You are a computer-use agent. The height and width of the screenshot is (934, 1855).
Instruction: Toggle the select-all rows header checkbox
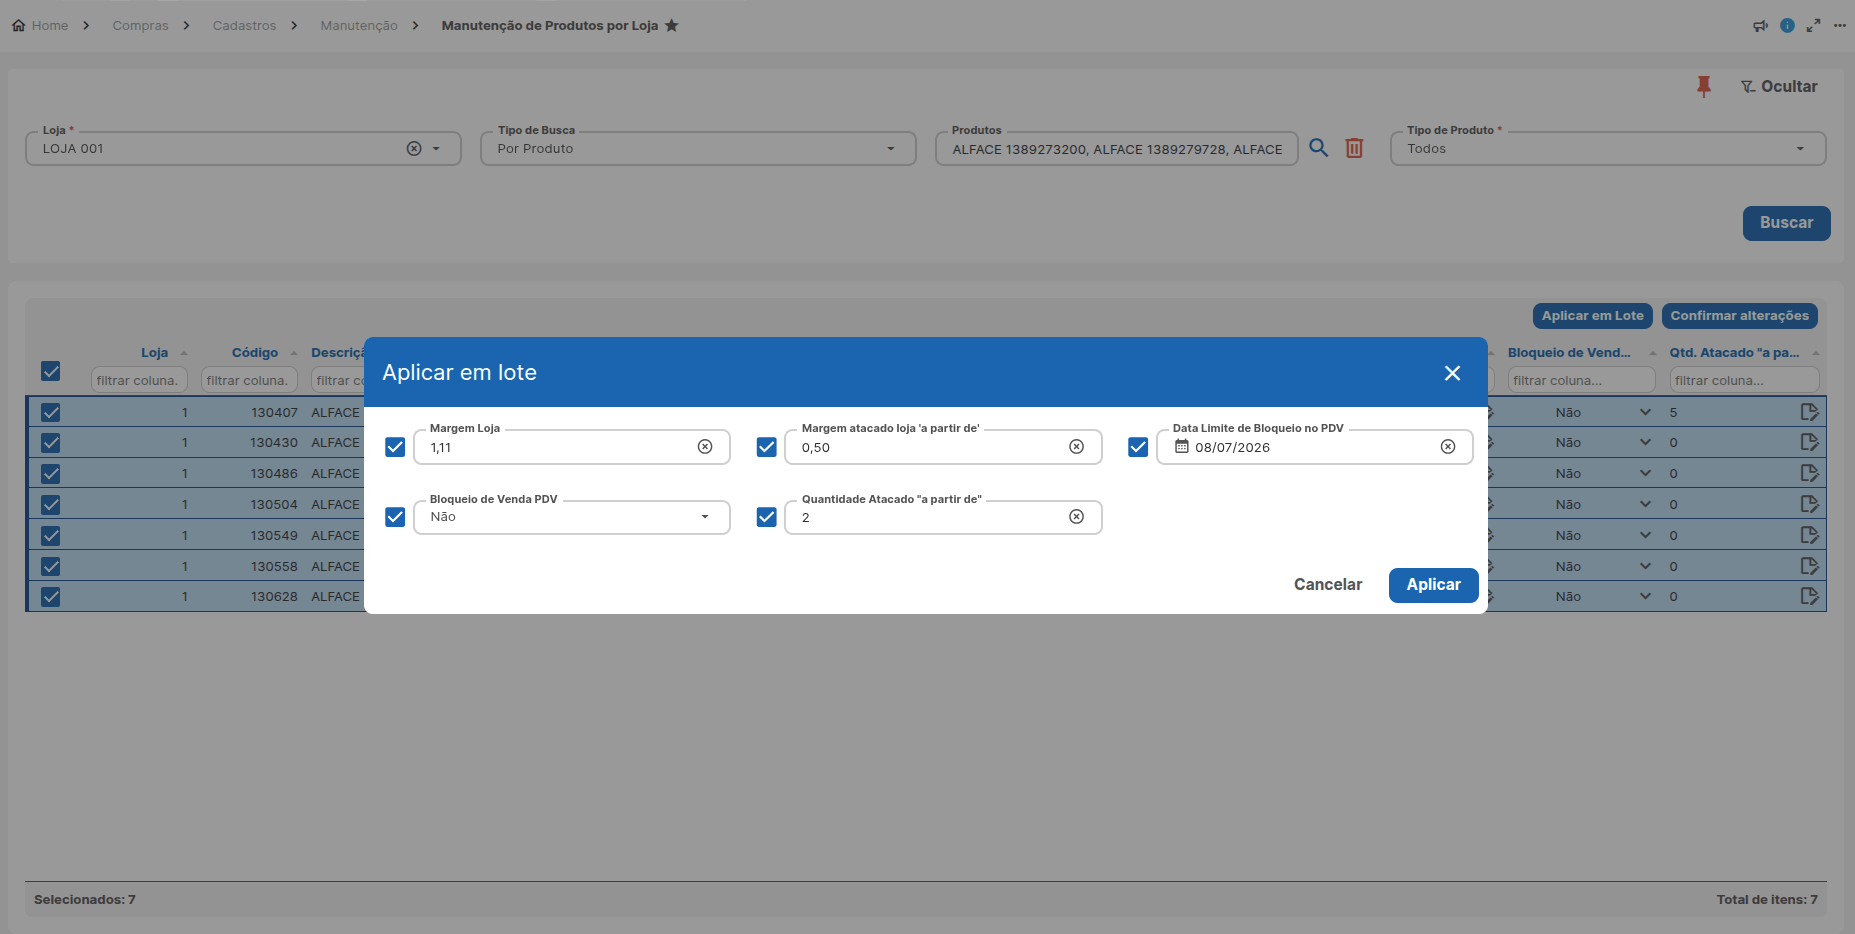coord(51,371)
